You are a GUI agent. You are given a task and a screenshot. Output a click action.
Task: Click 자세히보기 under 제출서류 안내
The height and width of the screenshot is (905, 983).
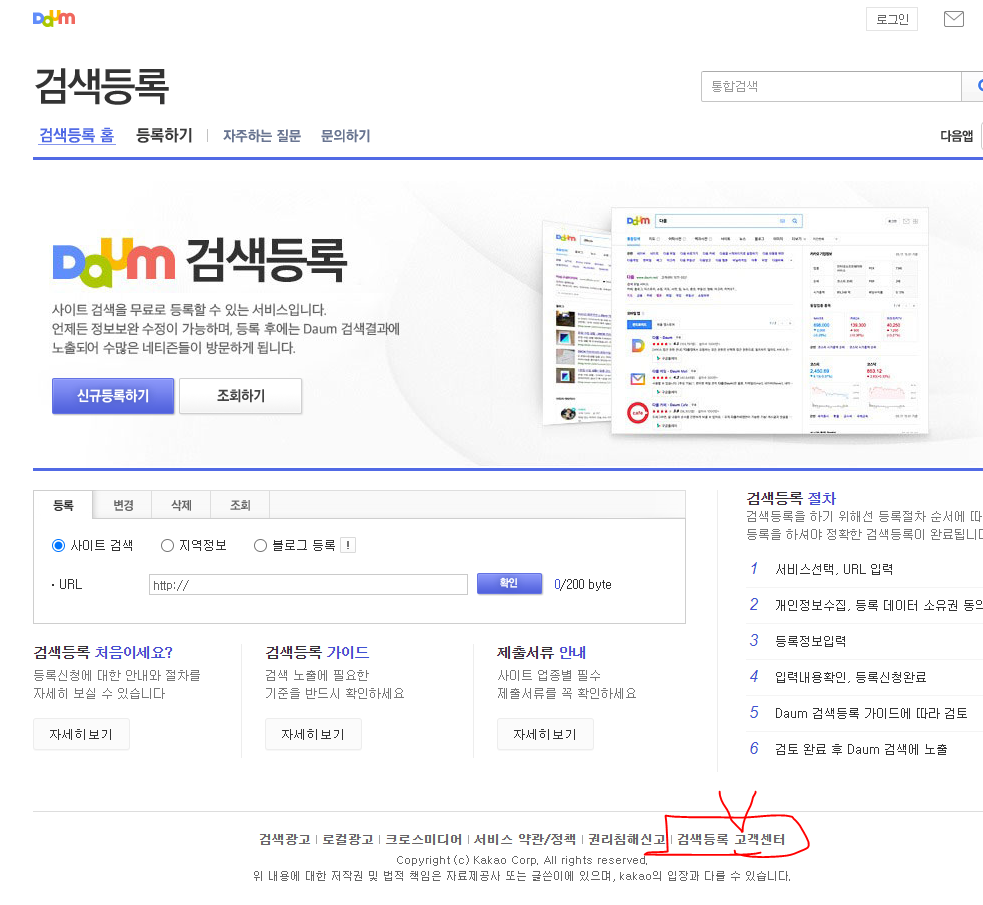click(545, 734)
